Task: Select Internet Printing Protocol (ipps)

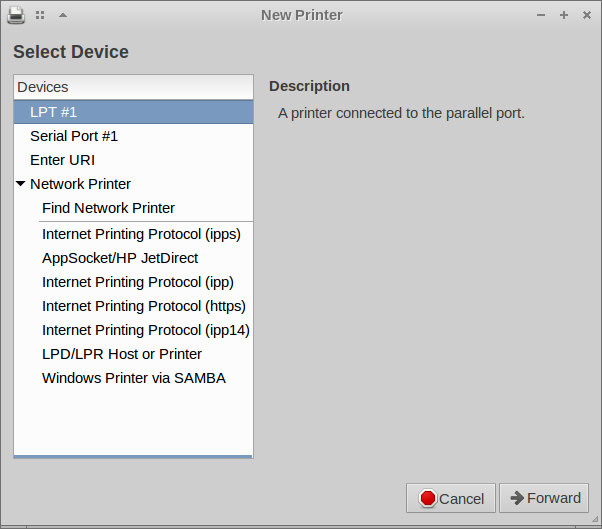Action: [141, 234]
